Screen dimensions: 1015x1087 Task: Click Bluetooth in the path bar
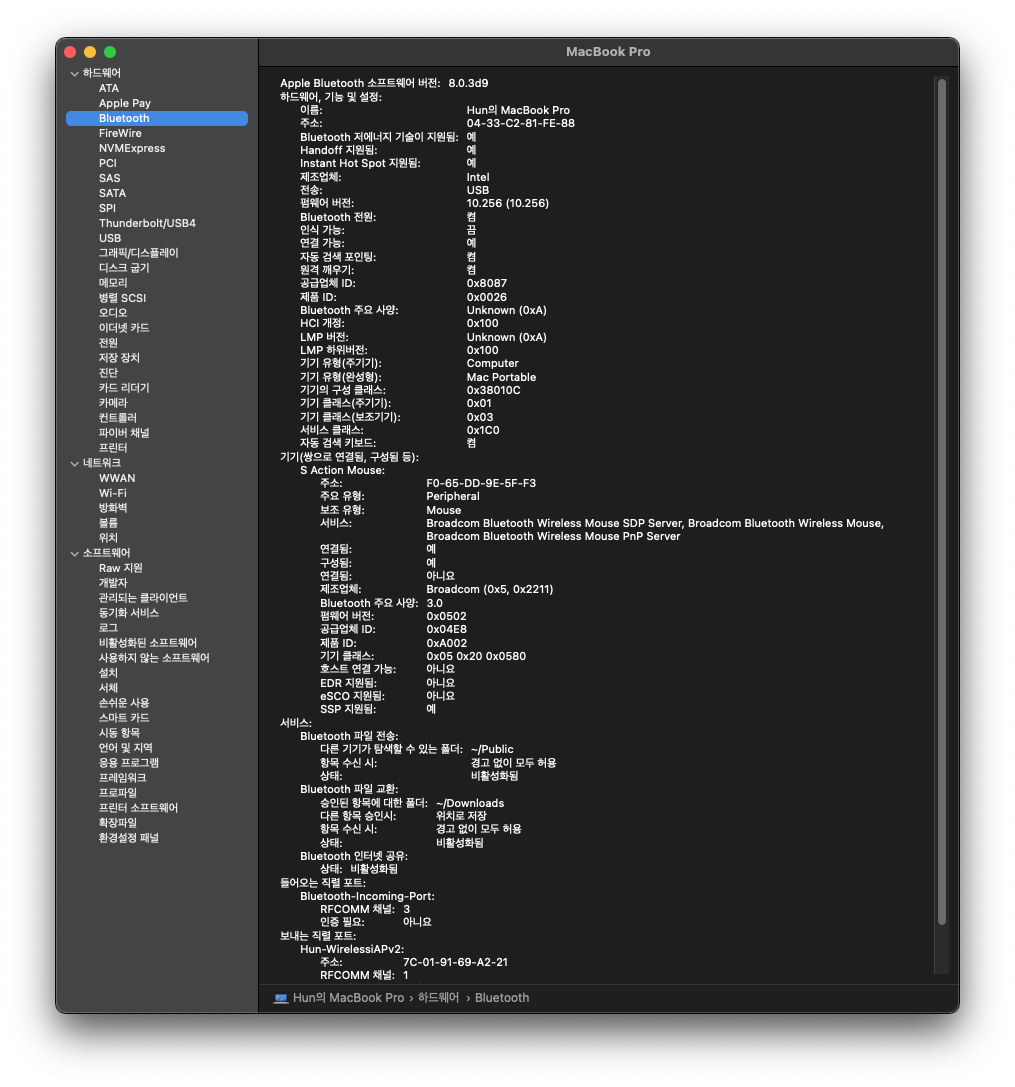tap(502, 998)
